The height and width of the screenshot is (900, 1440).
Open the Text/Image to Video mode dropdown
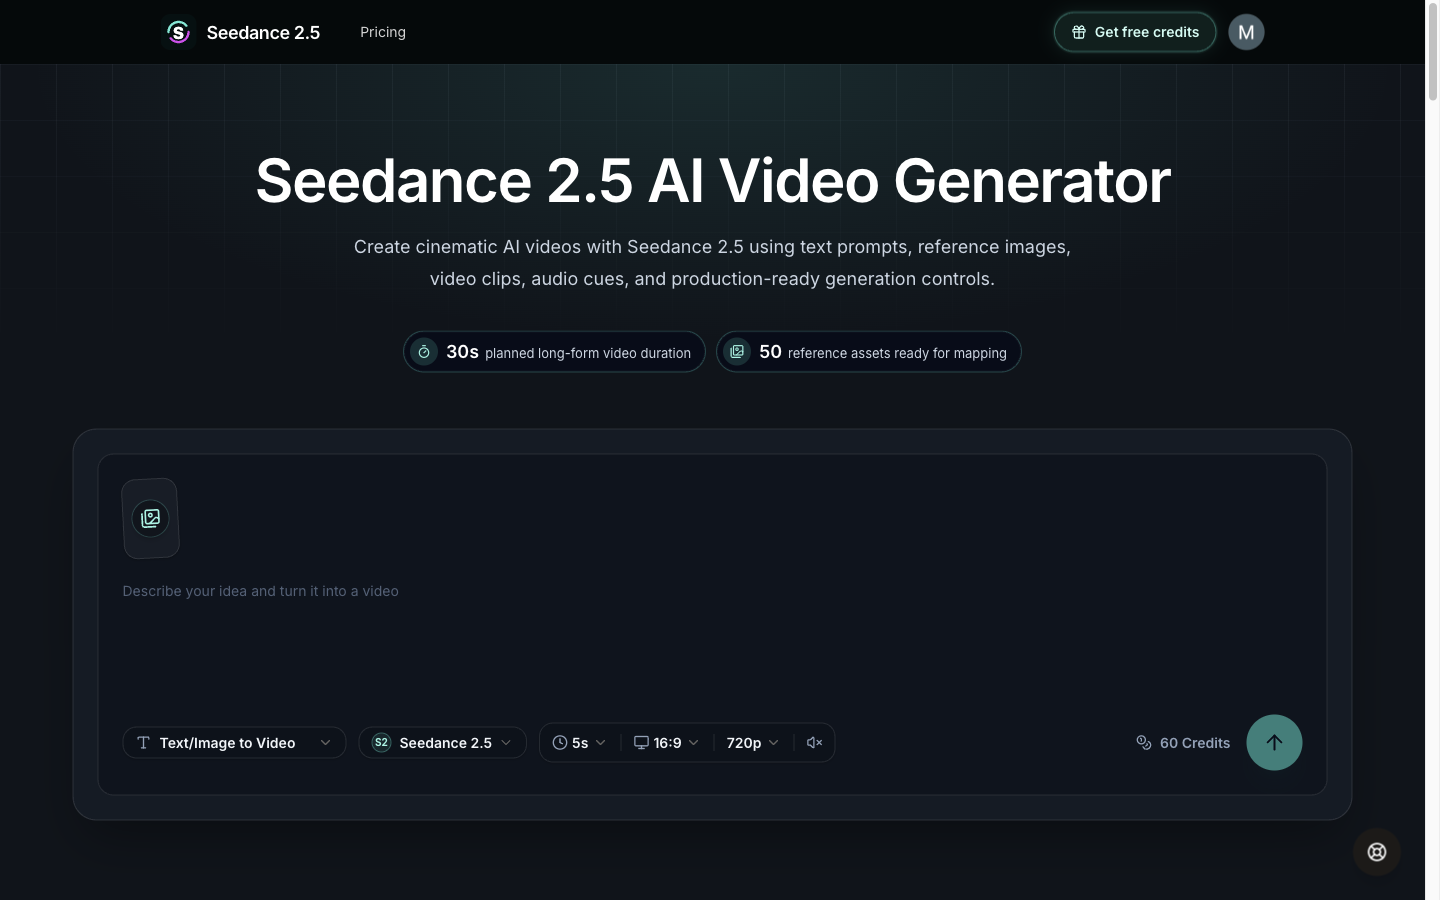[x=234, y=742]
